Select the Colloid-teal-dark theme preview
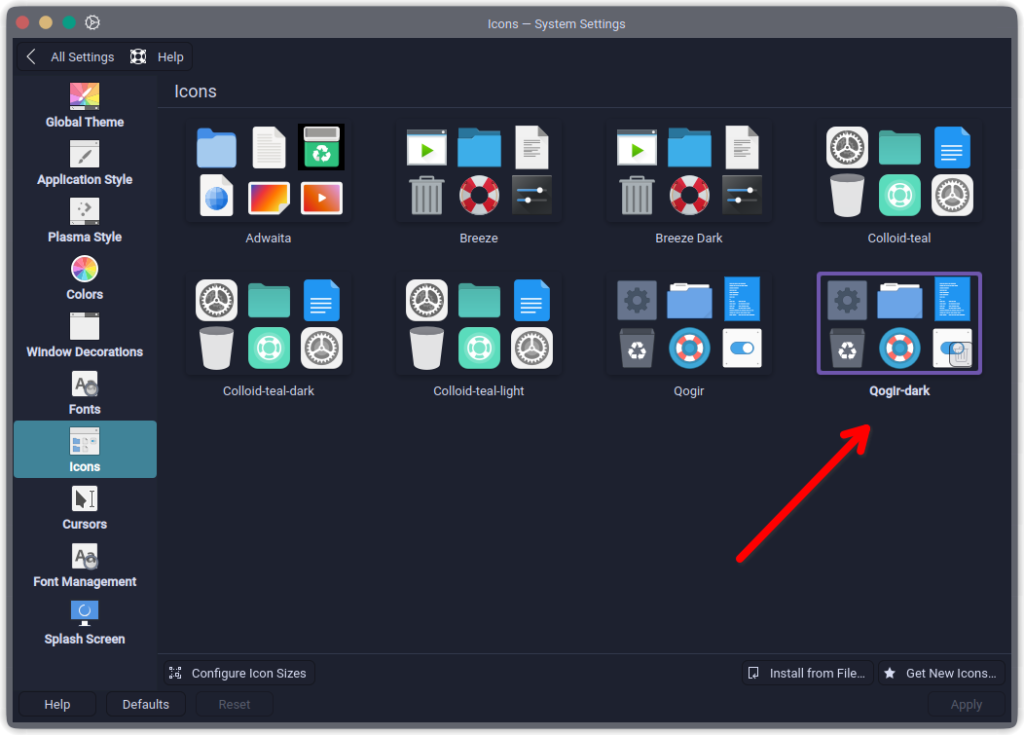1024x735 pixels. click(268, 323)
